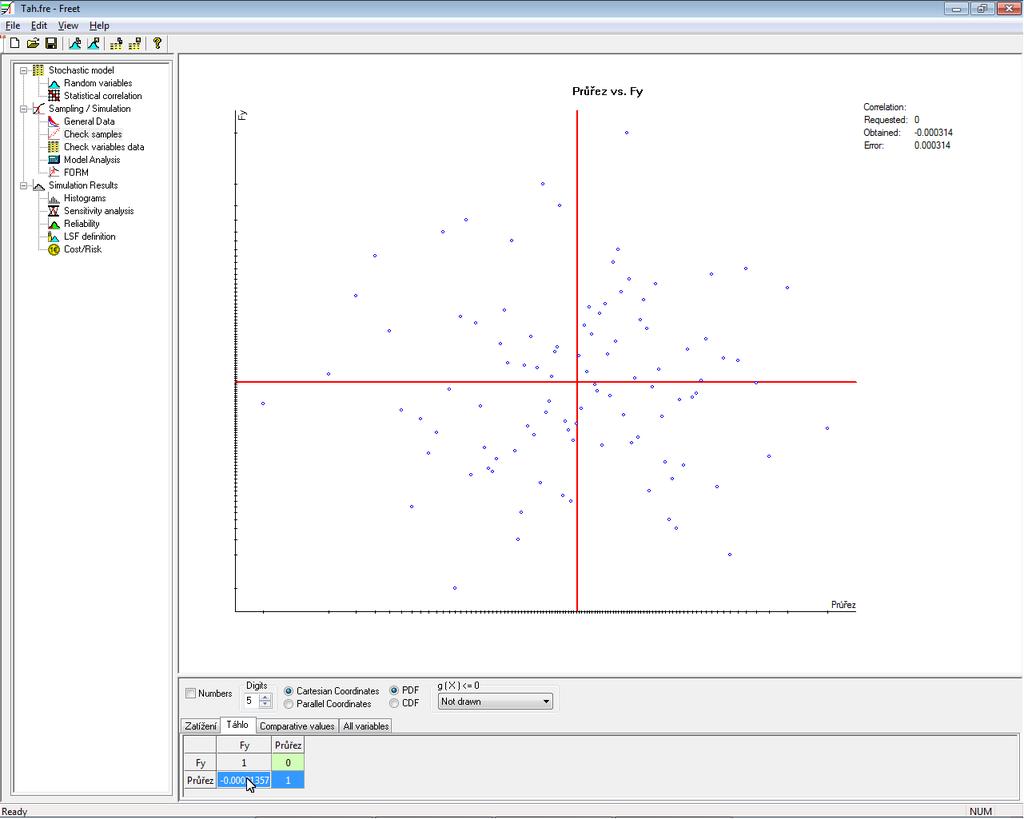The width and height of the screenshot is (1024, 819).
Task: Click the Fy column header
Action: [x=244, y=745]
